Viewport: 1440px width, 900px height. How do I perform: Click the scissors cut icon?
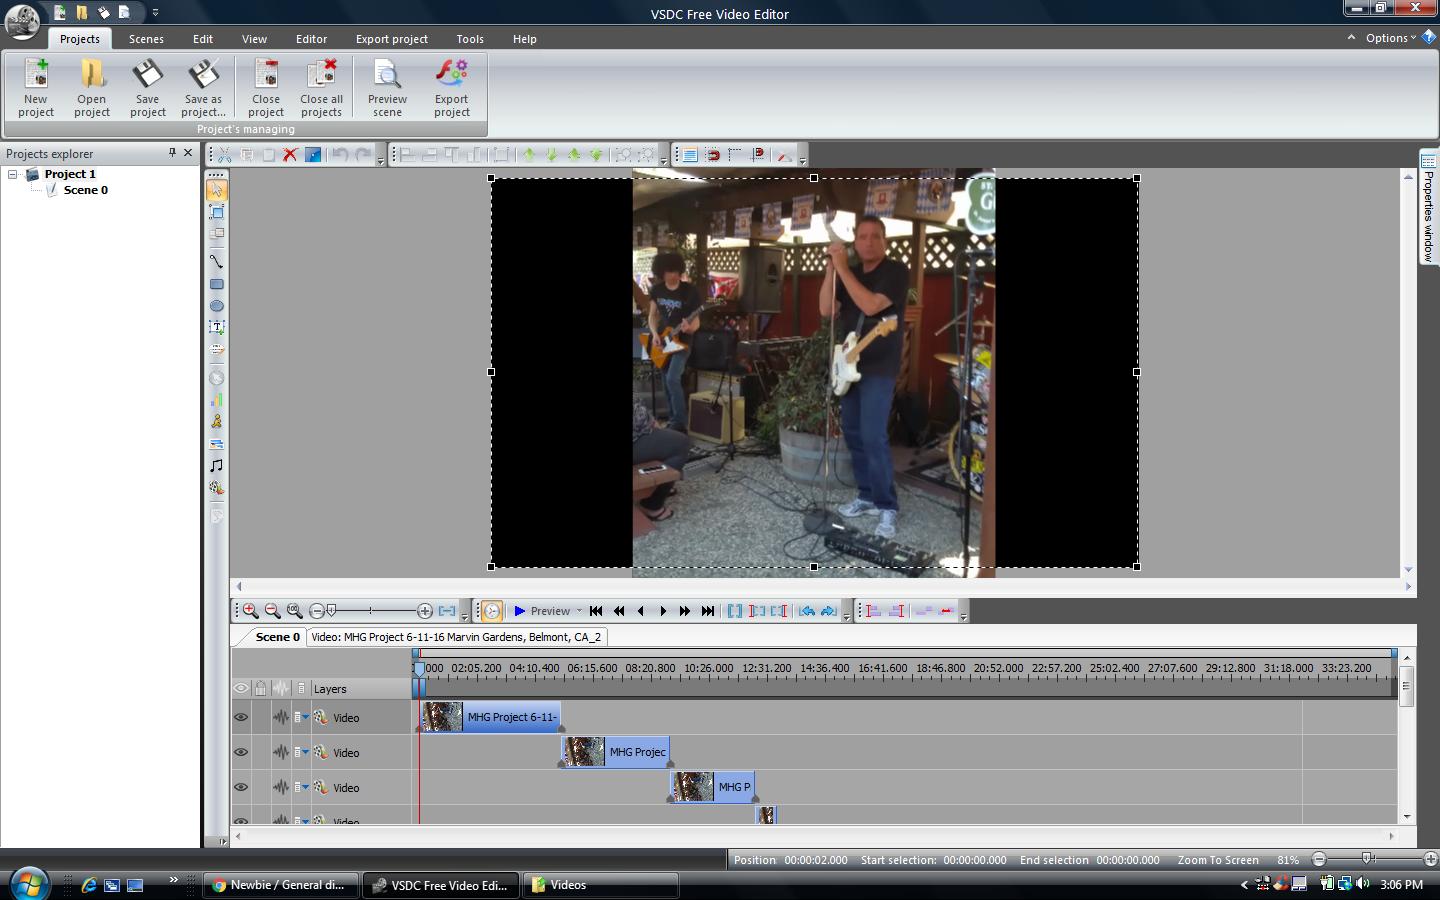224,155
